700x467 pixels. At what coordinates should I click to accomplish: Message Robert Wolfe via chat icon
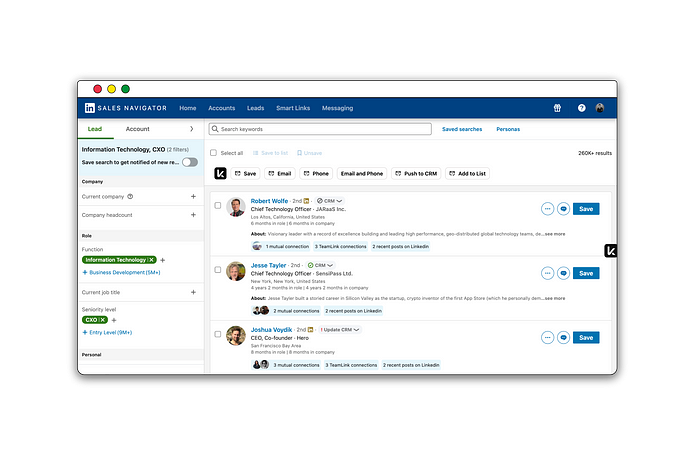(563, 209)
